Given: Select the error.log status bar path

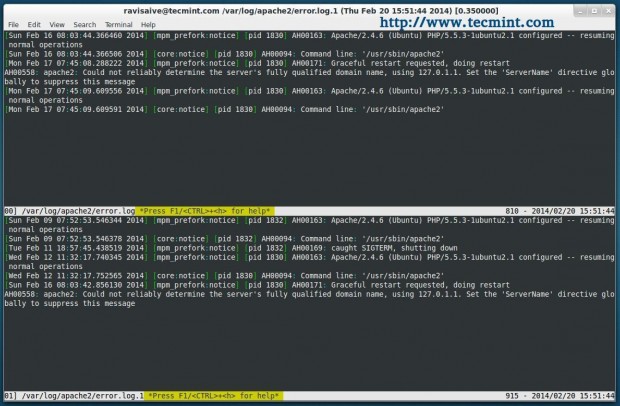Looking at the screenshot, I should click(x=78, y=211).
